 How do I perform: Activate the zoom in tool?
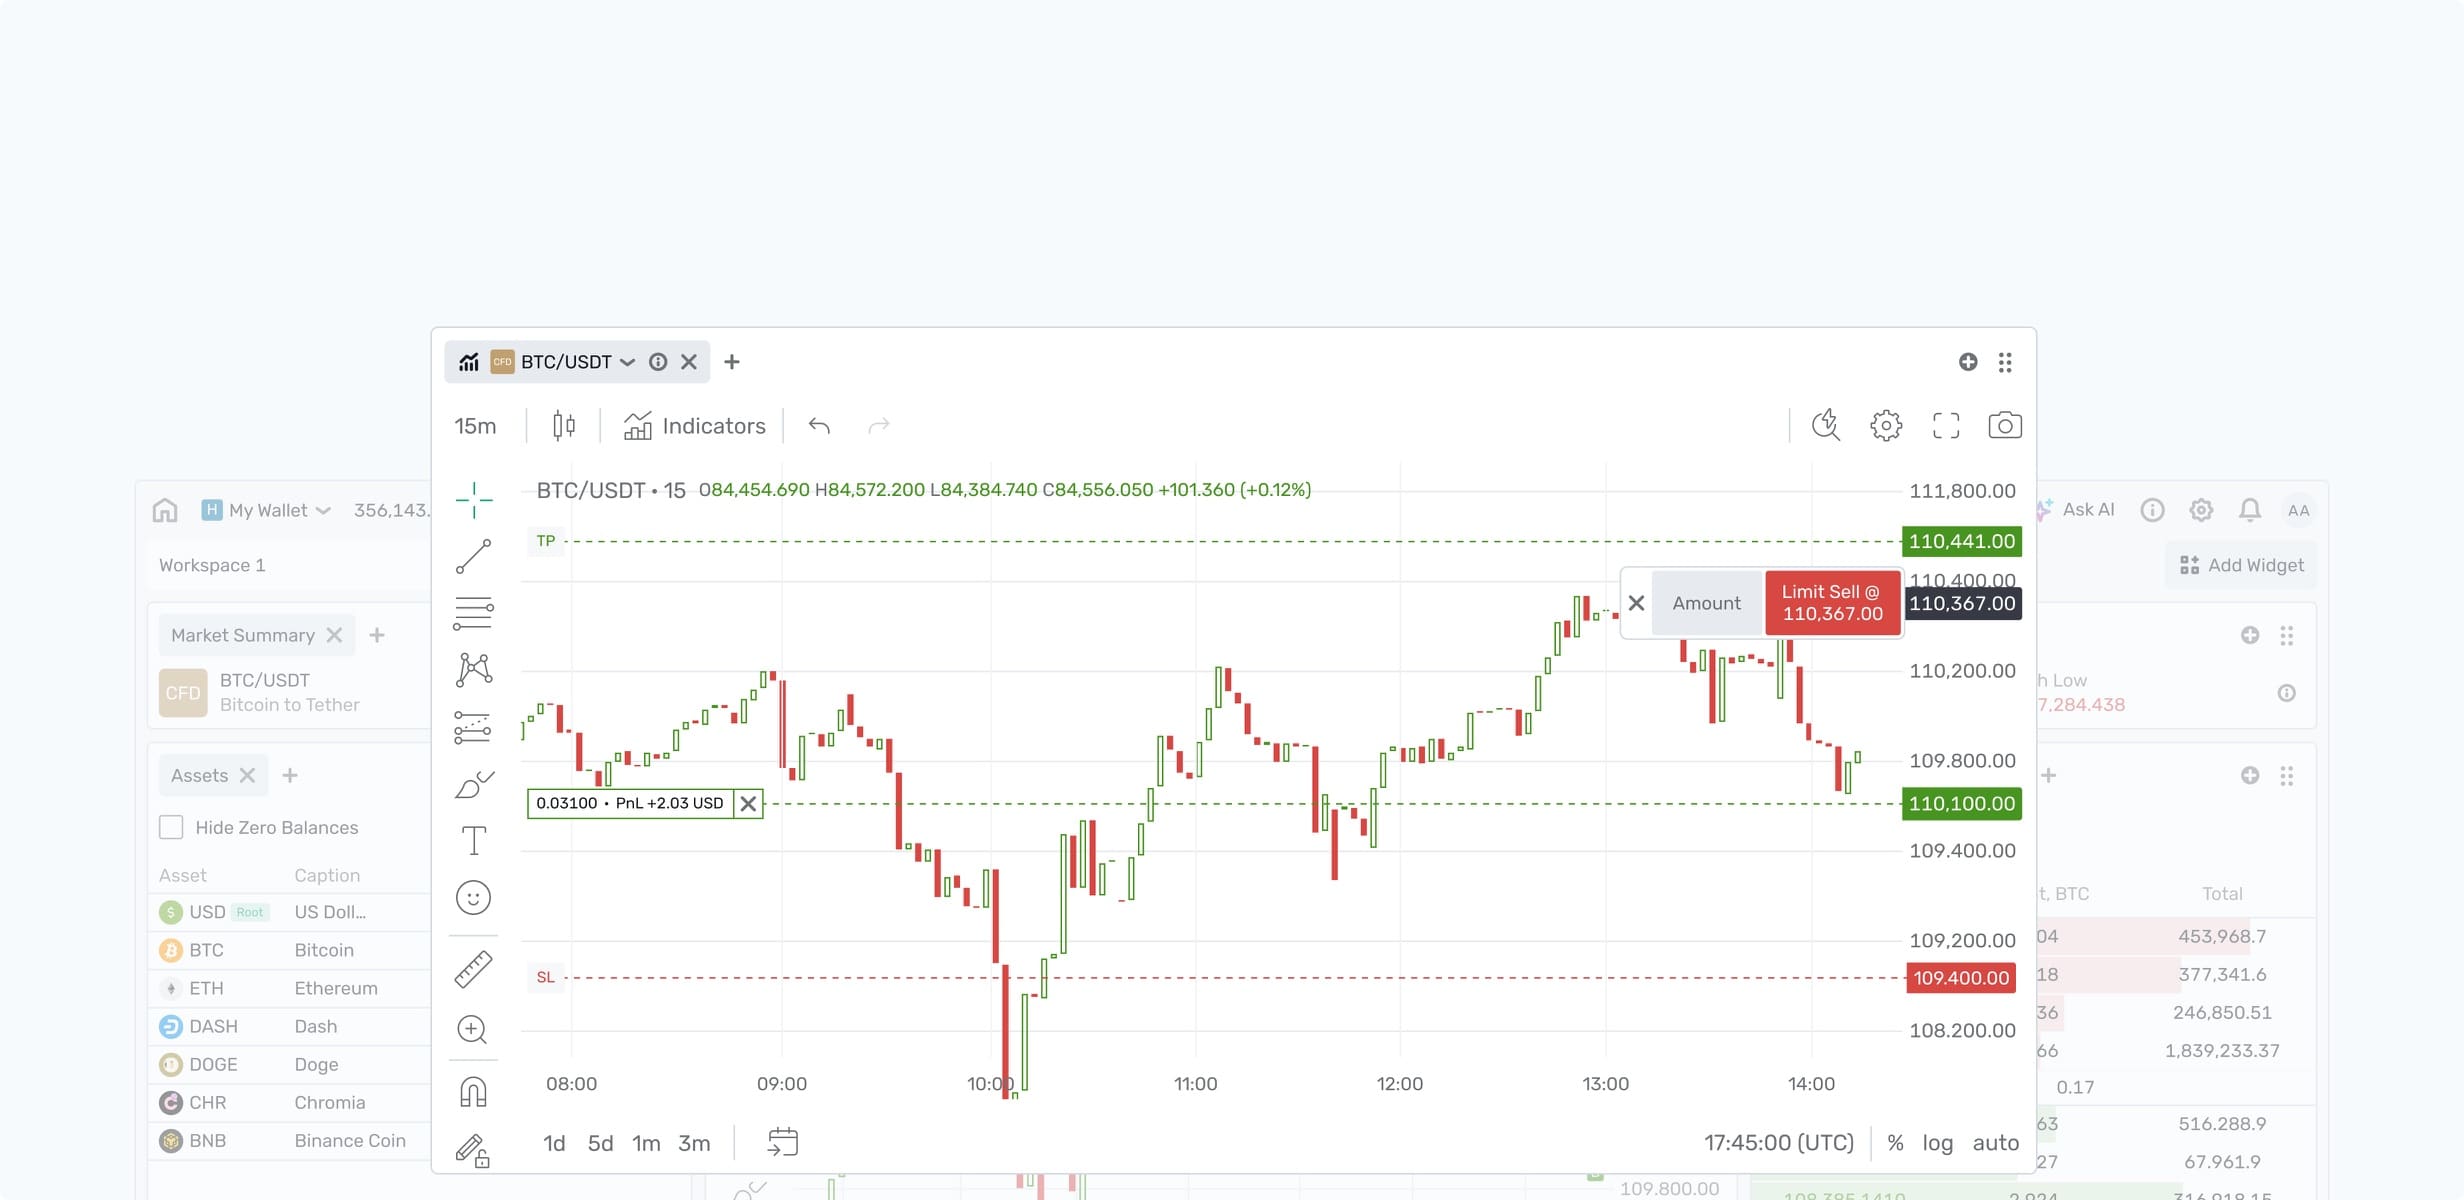(472, 1029)
